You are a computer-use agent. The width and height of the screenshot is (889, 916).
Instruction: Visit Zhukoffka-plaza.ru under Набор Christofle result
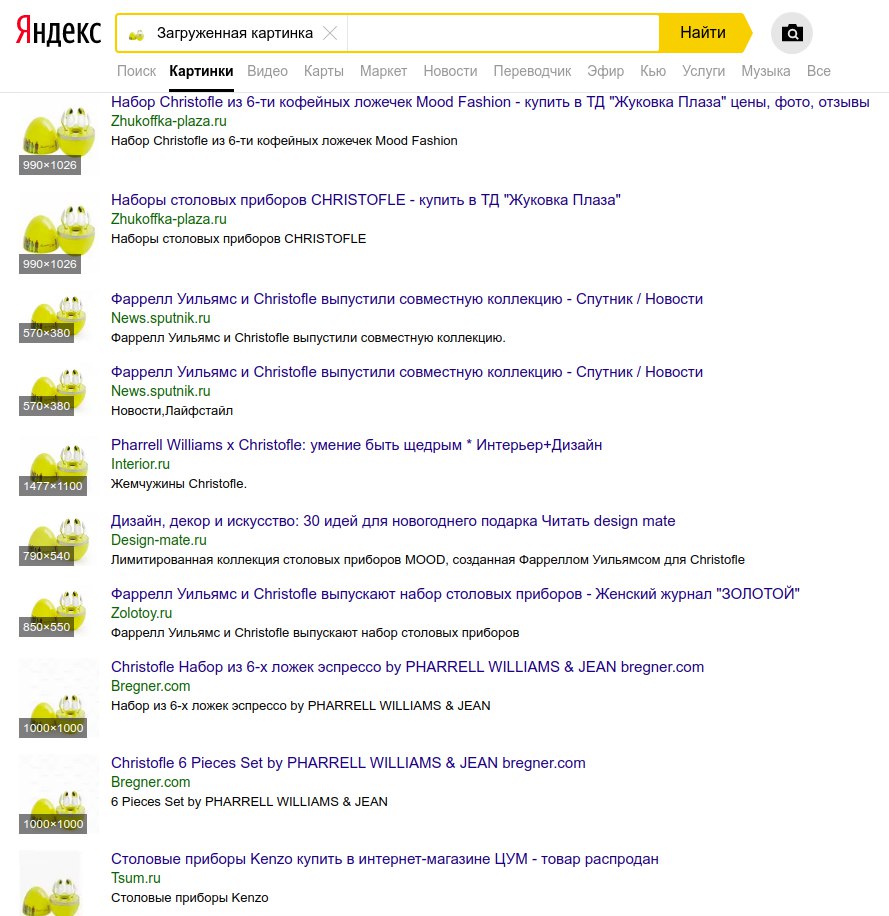click(x=169, y=121)
